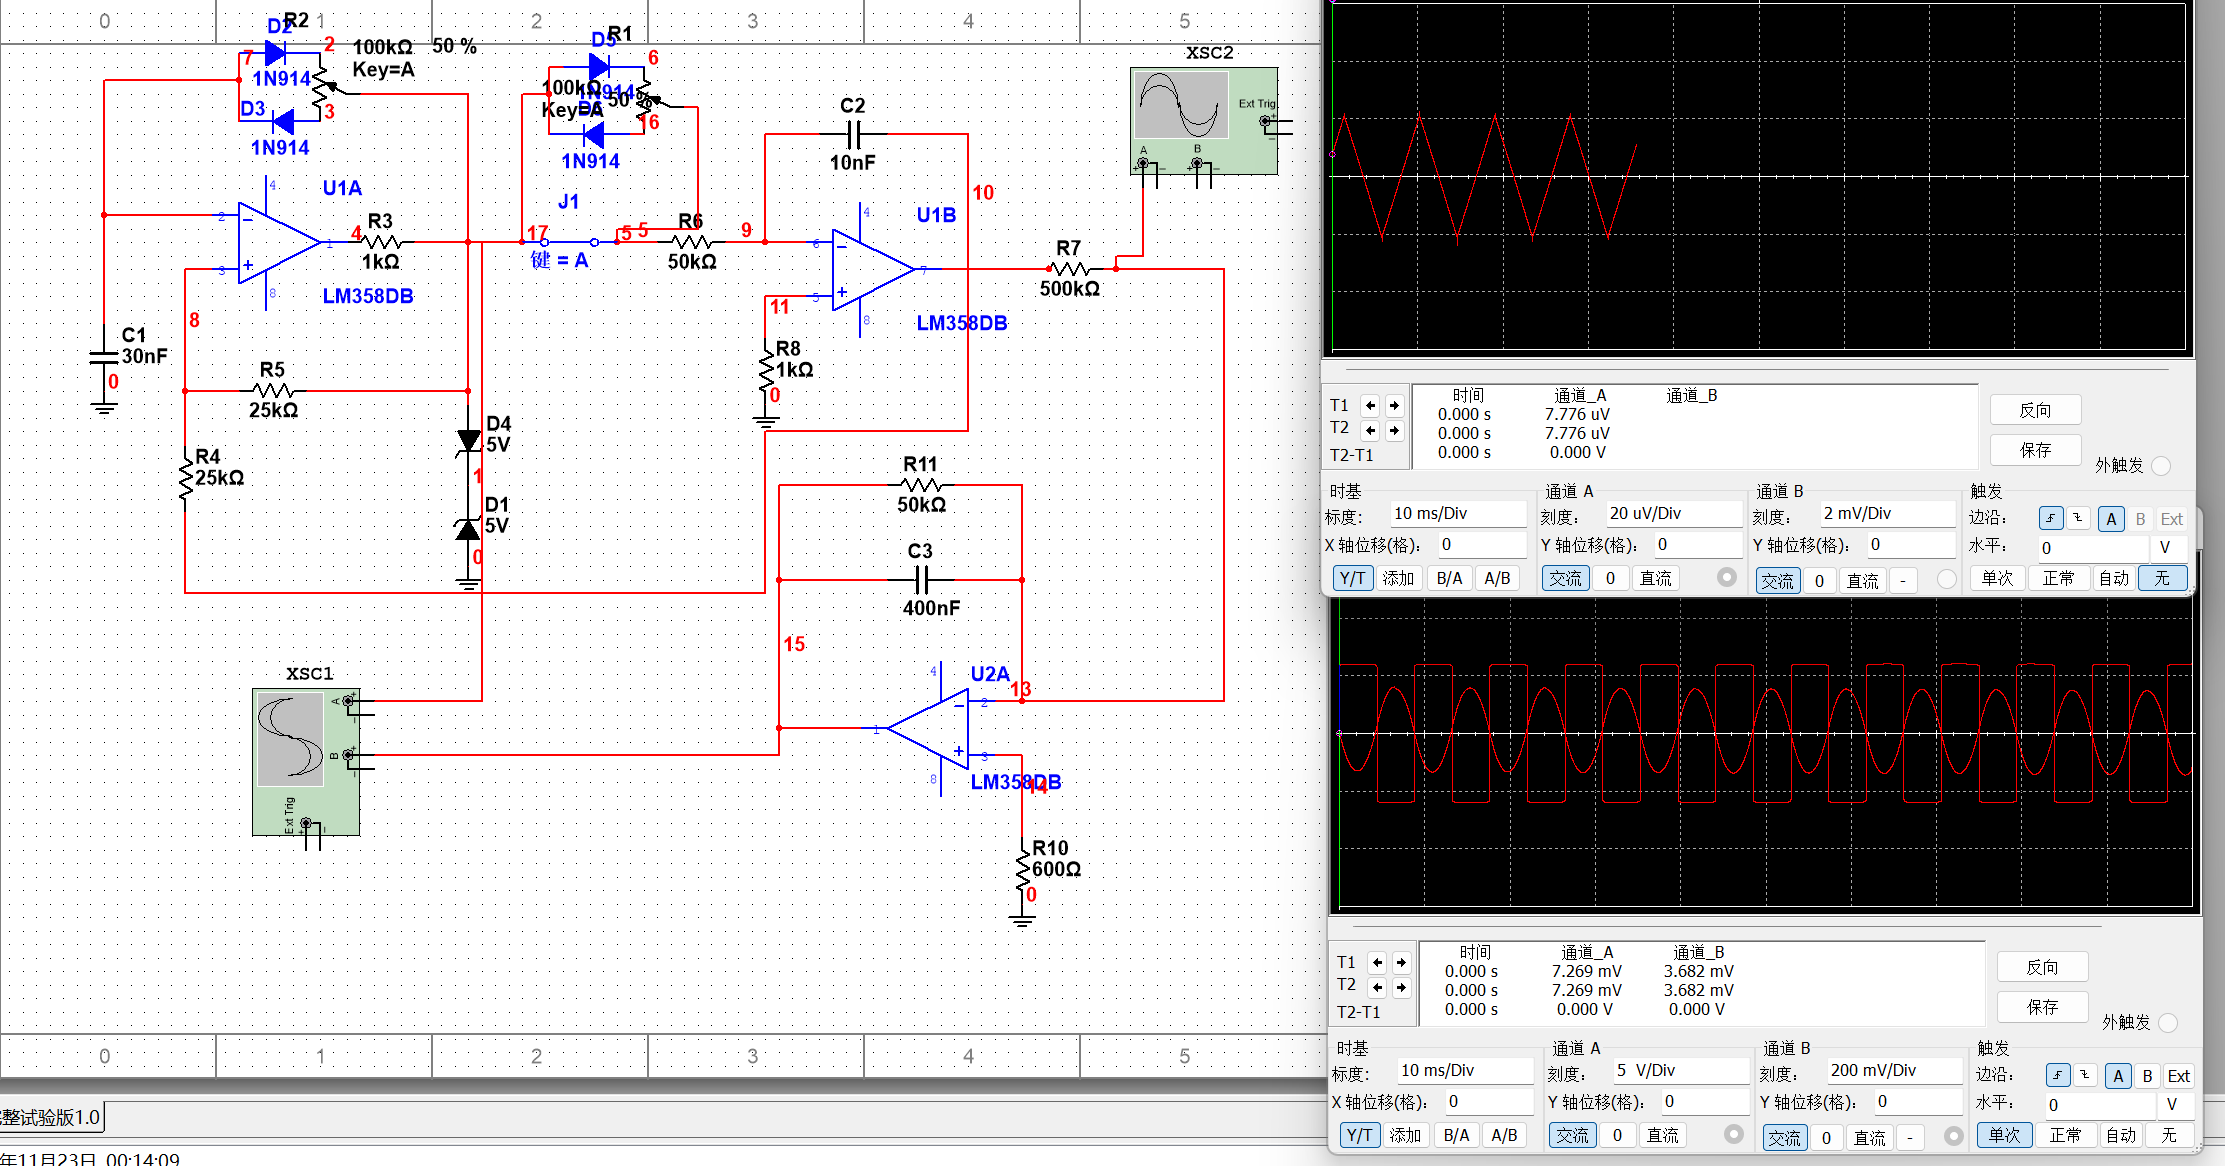Open 10 ms/Div timebase field in upper oscilloscope
Viewport: 2225px width, 1166px height.
click(1457, 514)
